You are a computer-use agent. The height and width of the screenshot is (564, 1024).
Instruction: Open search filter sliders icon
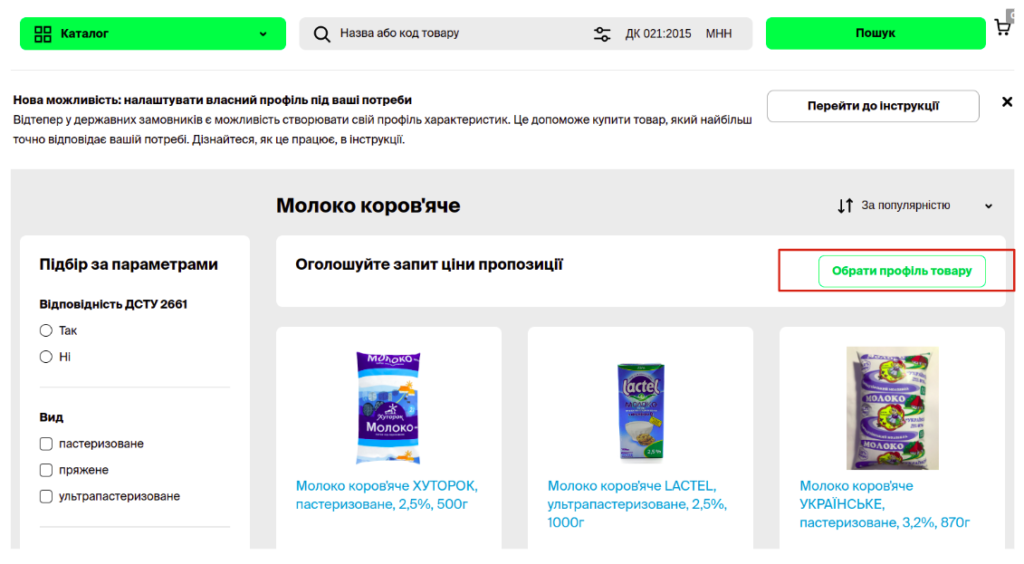point(602,34)
